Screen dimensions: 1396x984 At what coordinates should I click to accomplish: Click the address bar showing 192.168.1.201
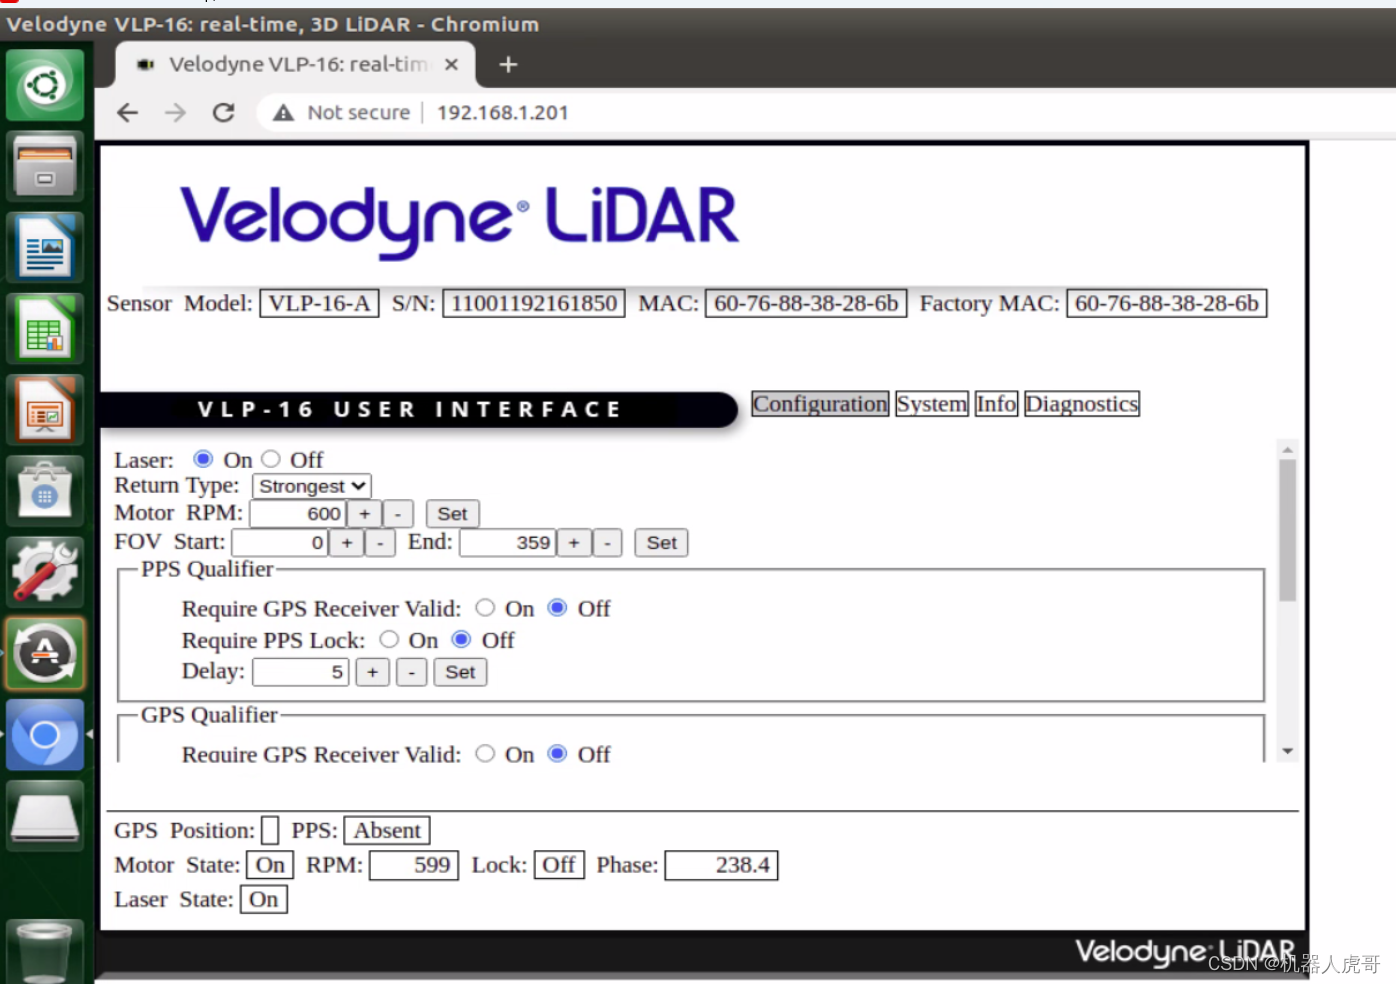pyautogui.click(x=502, y=113)
